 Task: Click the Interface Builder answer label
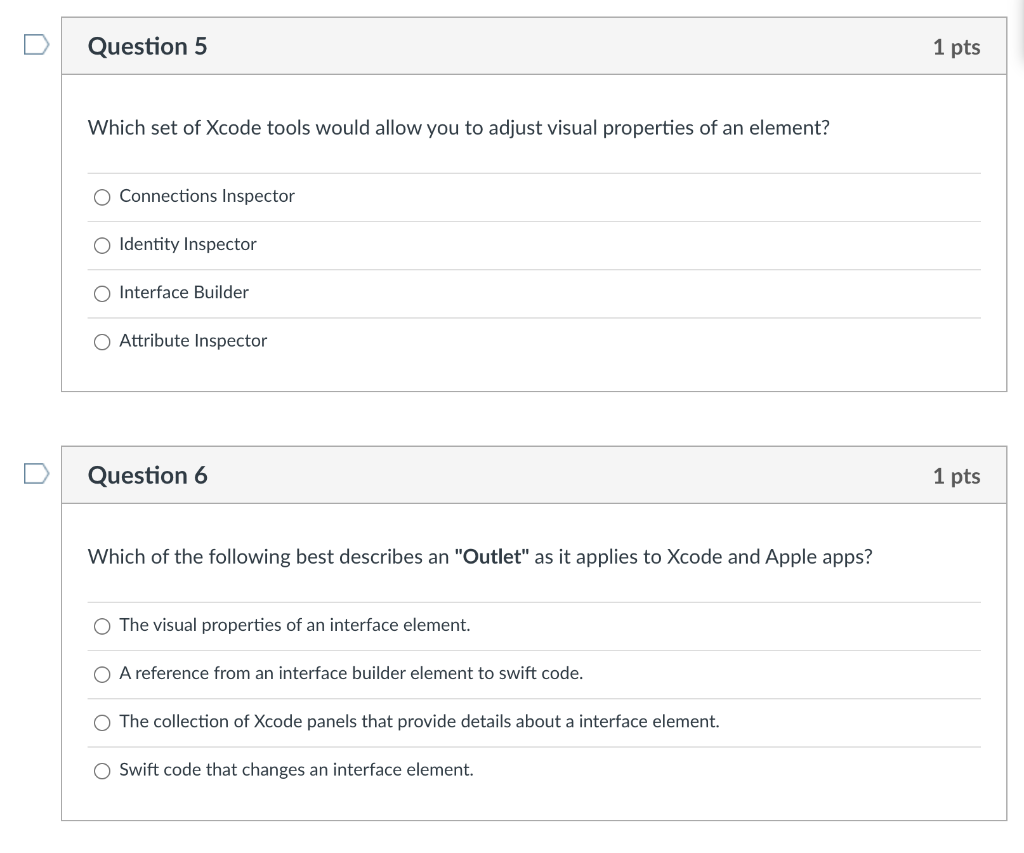[184, 292]
